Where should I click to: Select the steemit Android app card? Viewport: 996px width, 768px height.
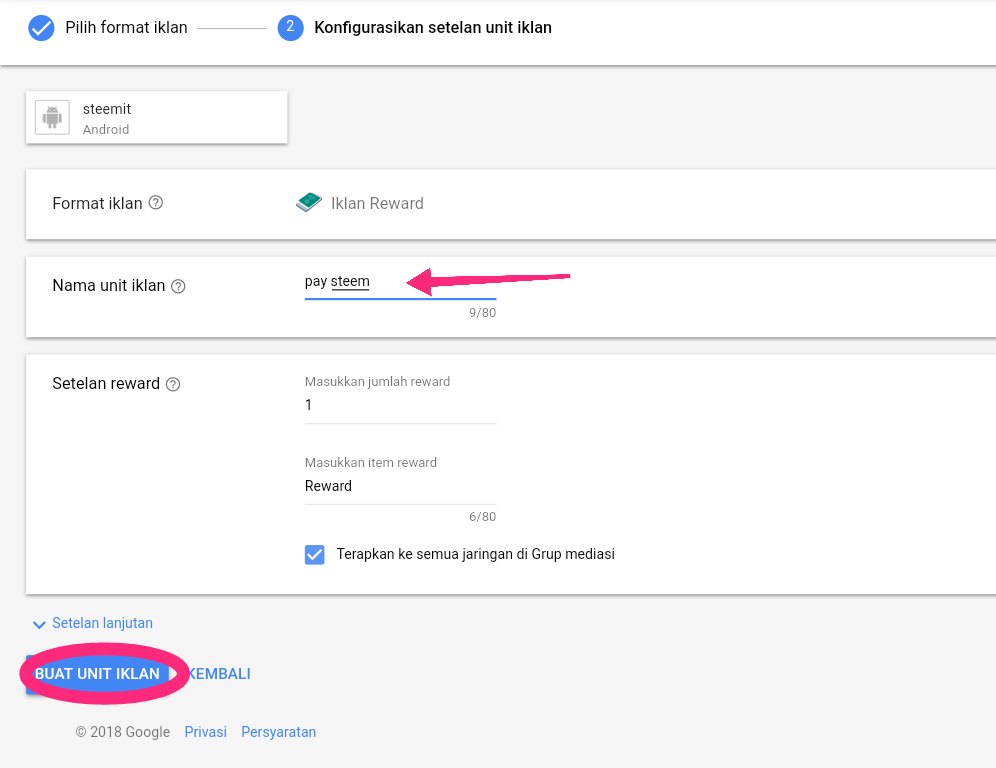pos(156,118)
